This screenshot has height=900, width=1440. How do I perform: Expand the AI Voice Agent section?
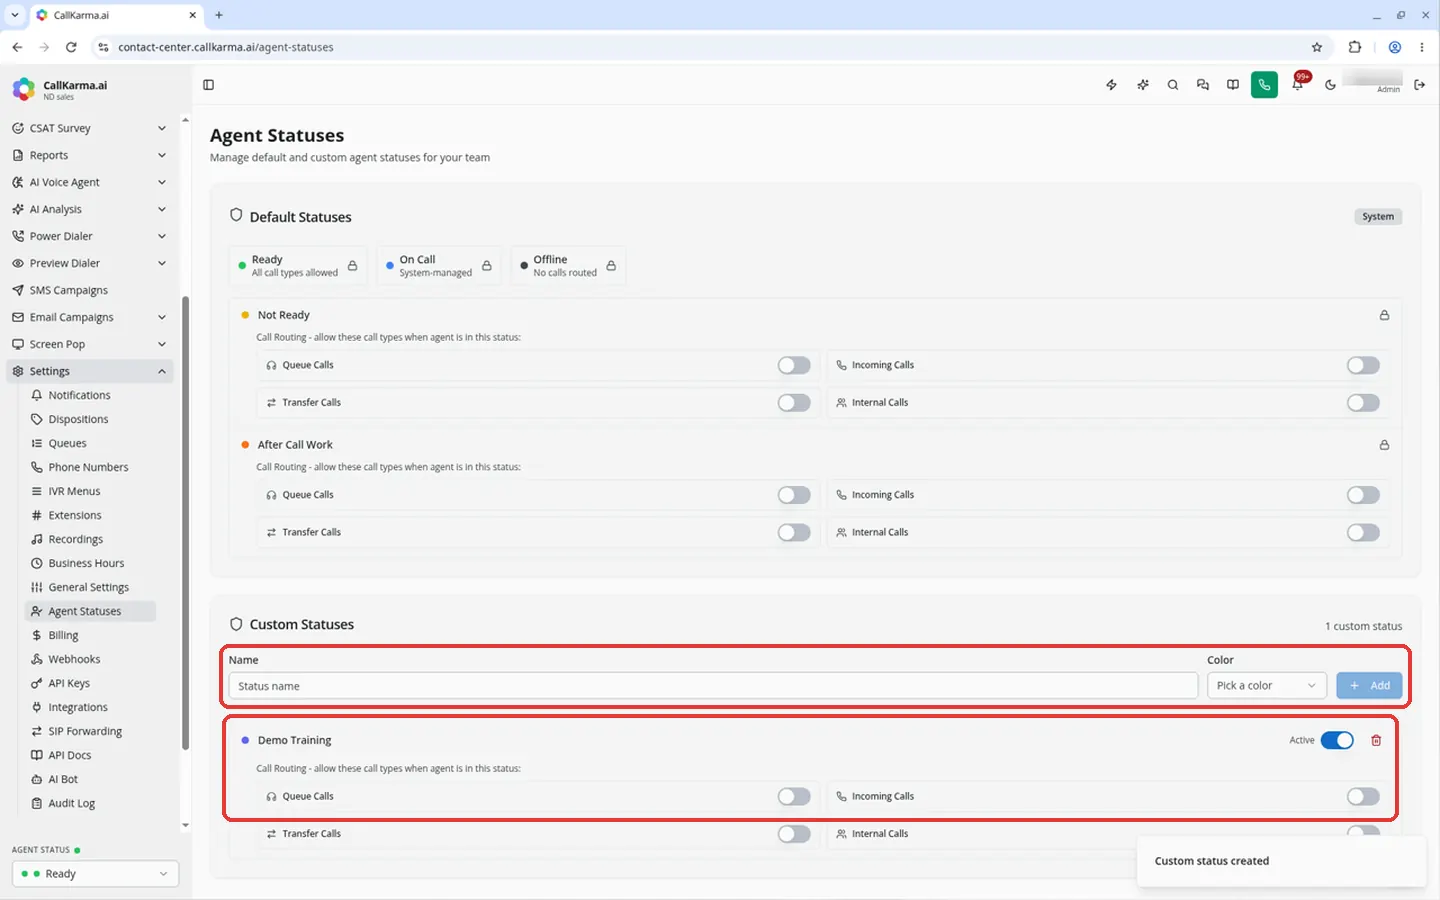pos(88,182)
